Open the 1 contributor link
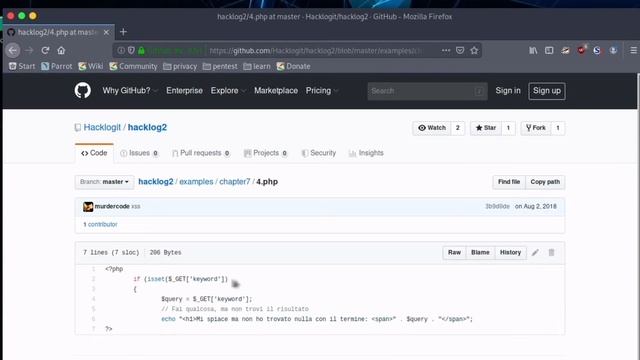 [x=100, y=224]
